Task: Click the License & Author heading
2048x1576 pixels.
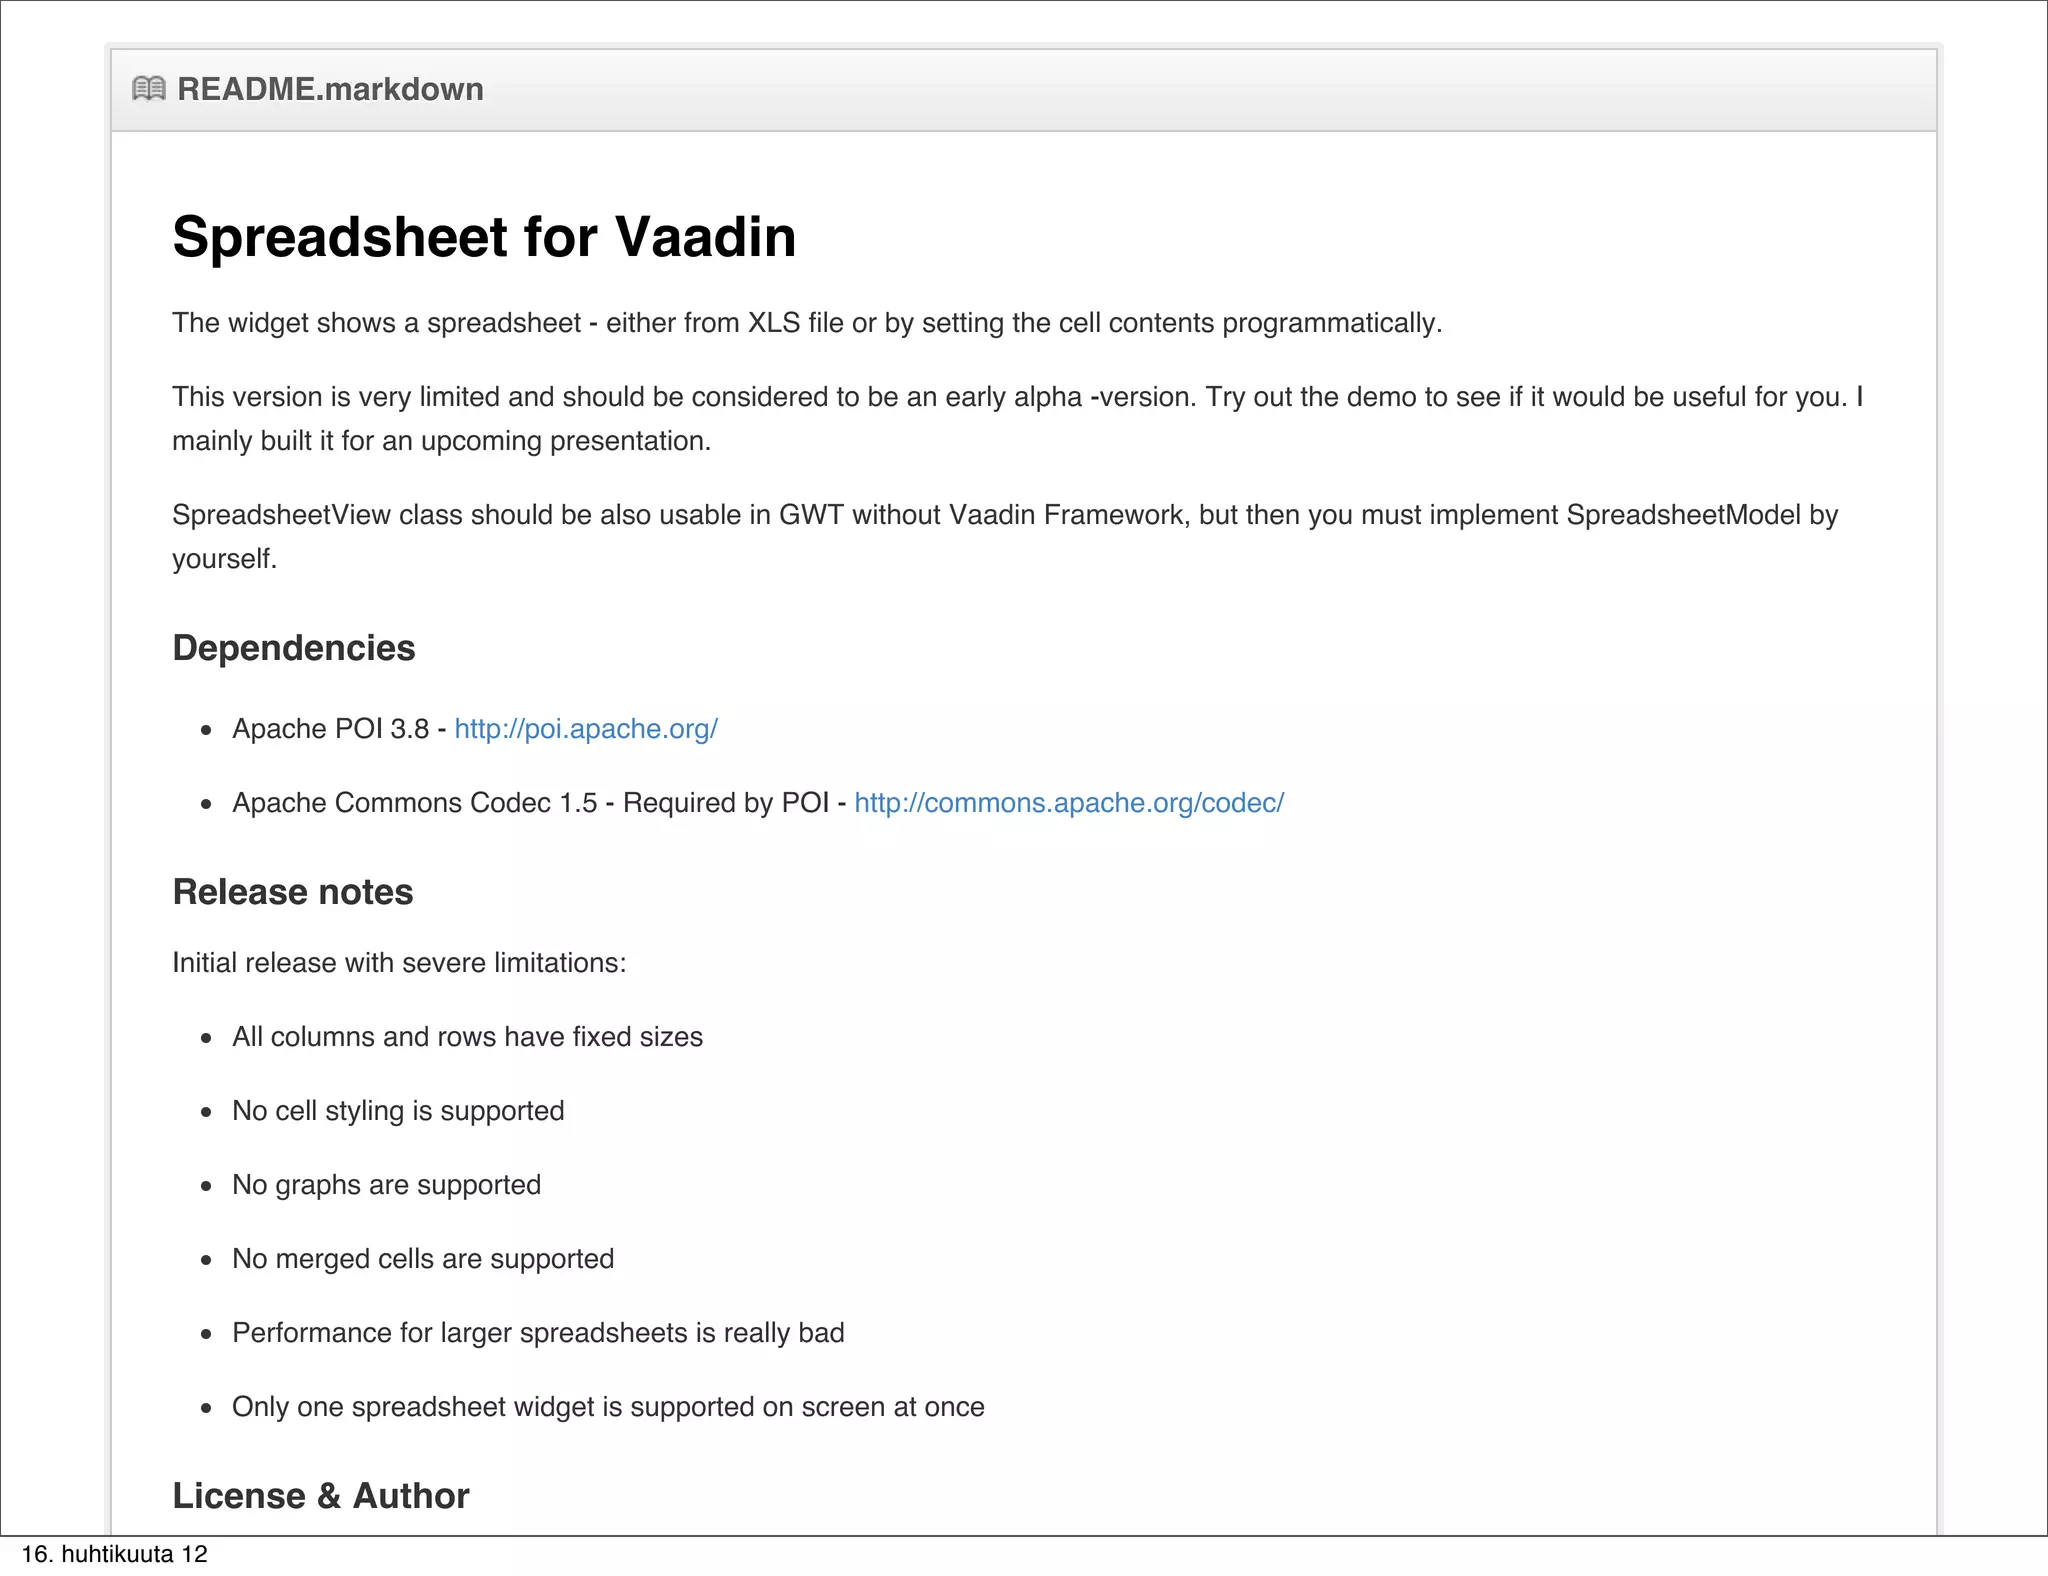Action: 320,1496
